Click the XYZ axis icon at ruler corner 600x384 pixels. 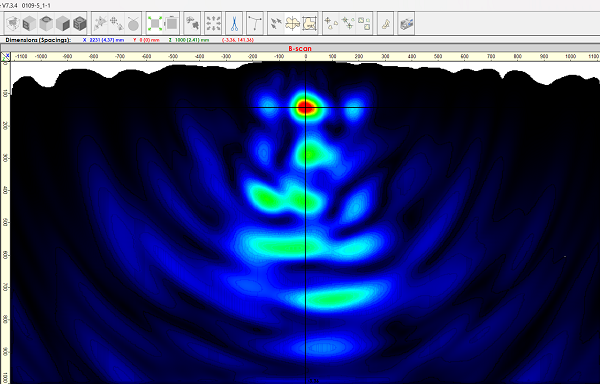5,57
